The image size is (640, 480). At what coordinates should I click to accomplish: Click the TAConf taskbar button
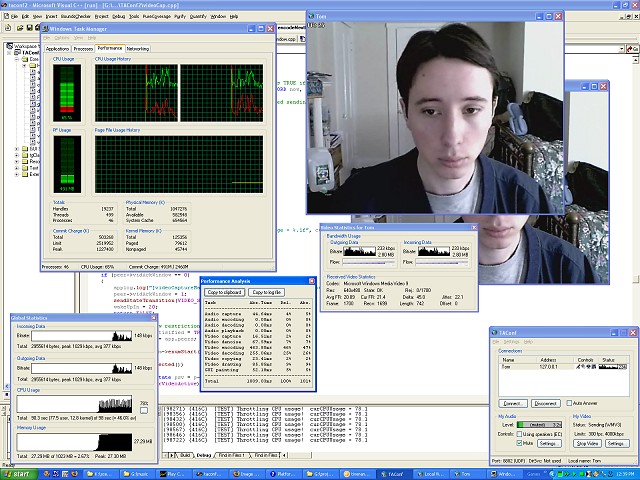[x=396, y=474]
